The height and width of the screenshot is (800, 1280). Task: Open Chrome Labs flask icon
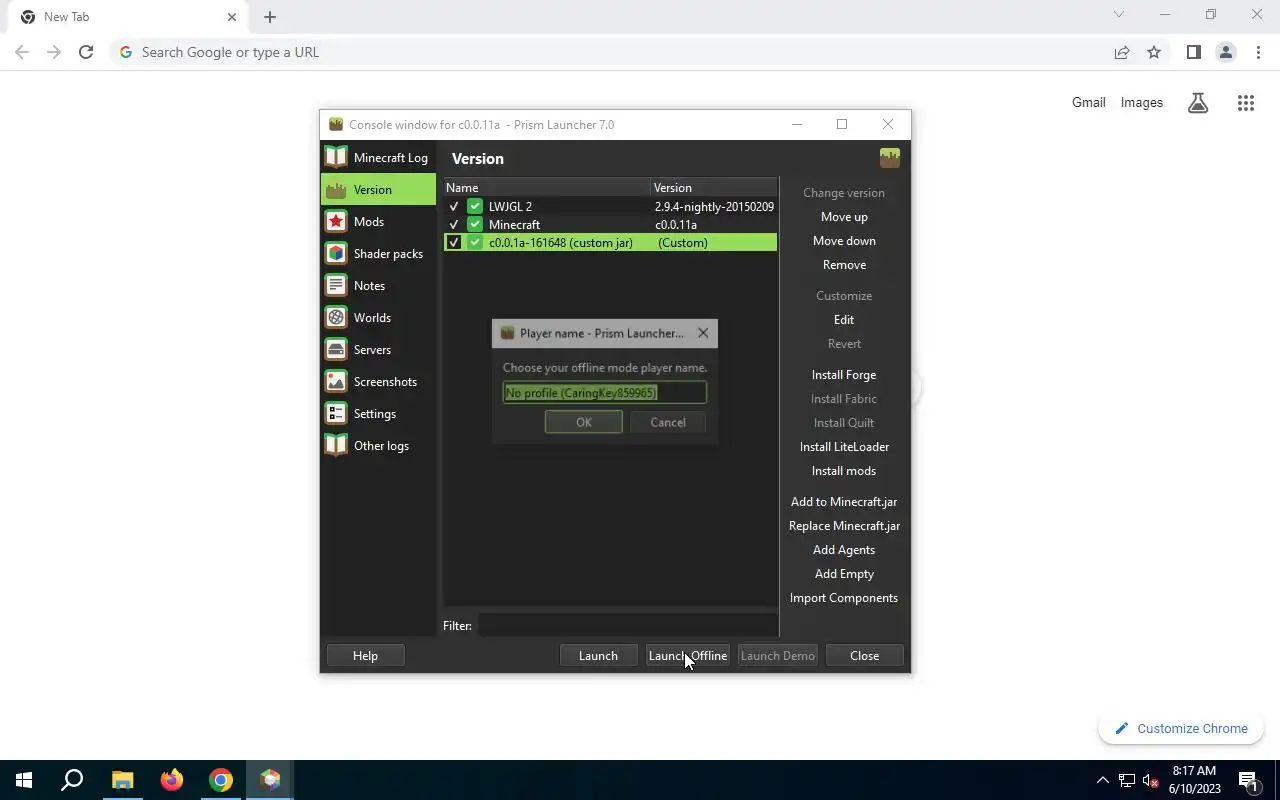pyautogui.click(x=1198, y=103)
